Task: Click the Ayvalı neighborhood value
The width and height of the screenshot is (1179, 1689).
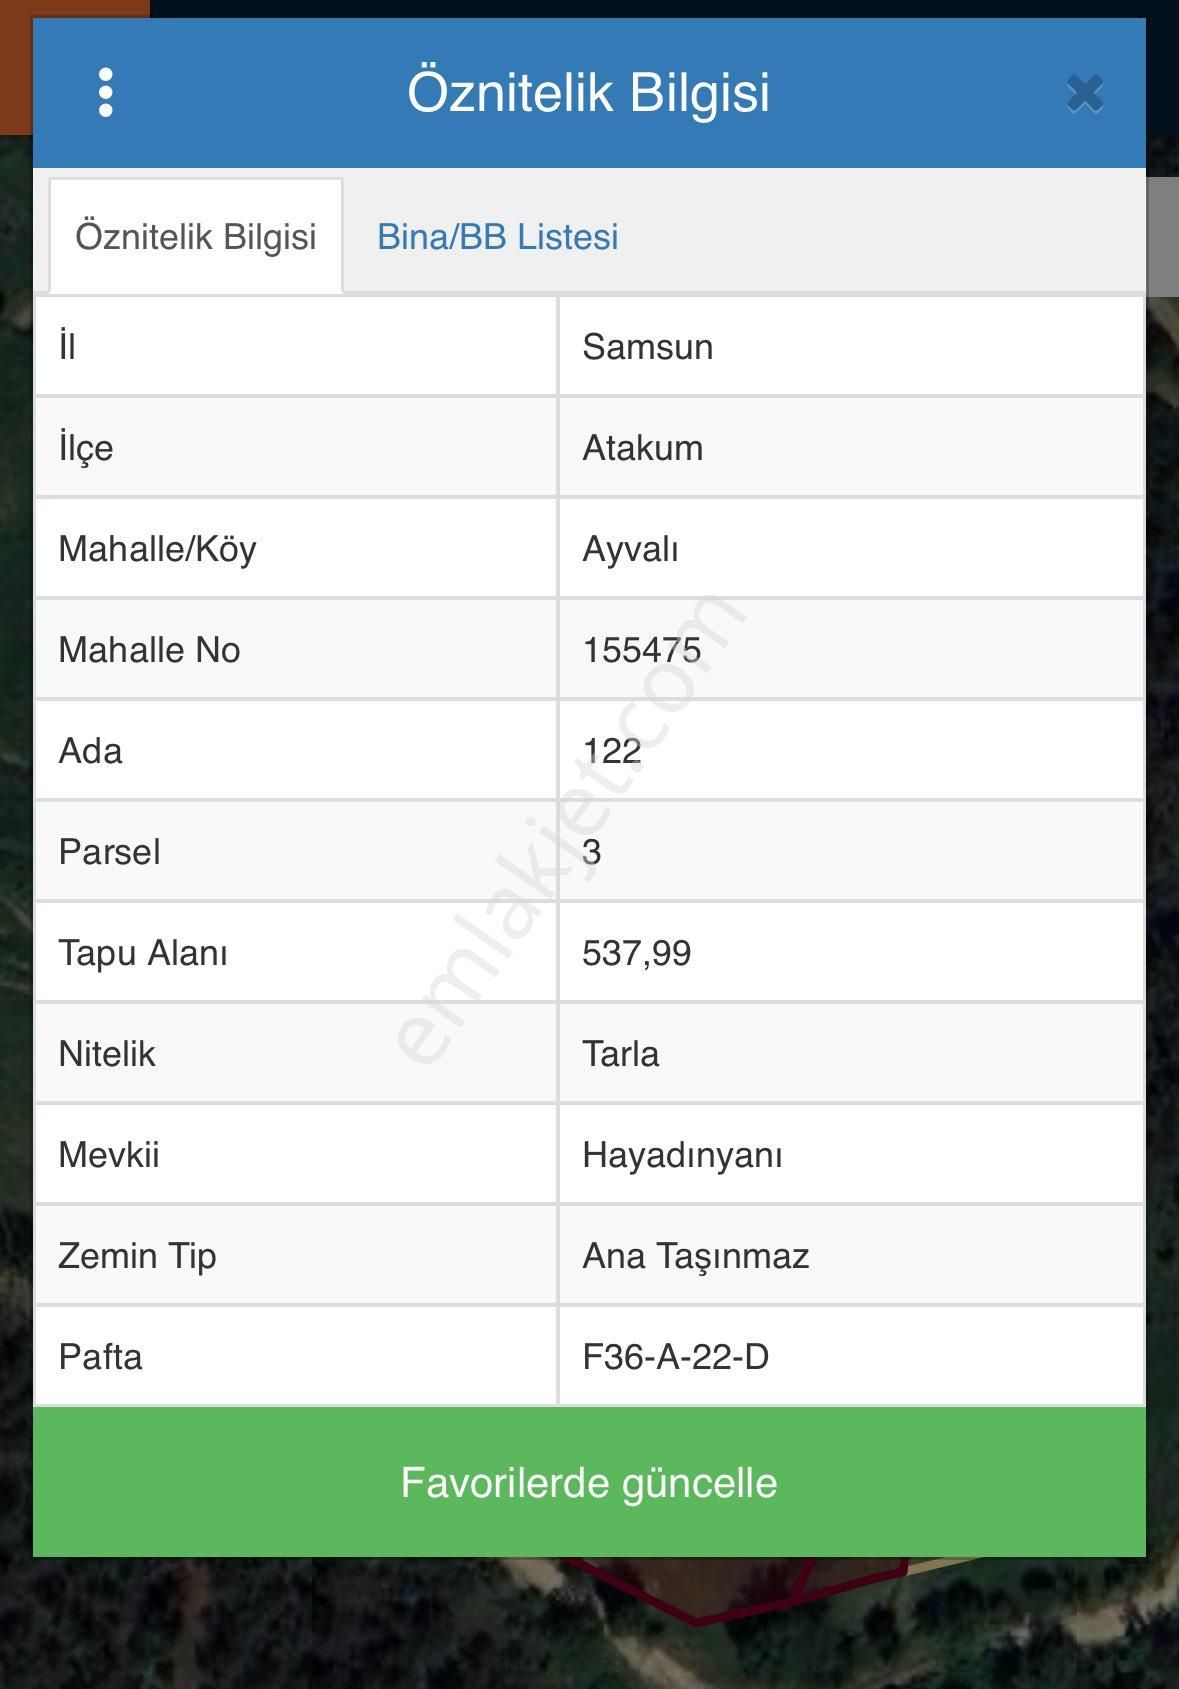Action: pyautogui.click(x=631, y=549)
